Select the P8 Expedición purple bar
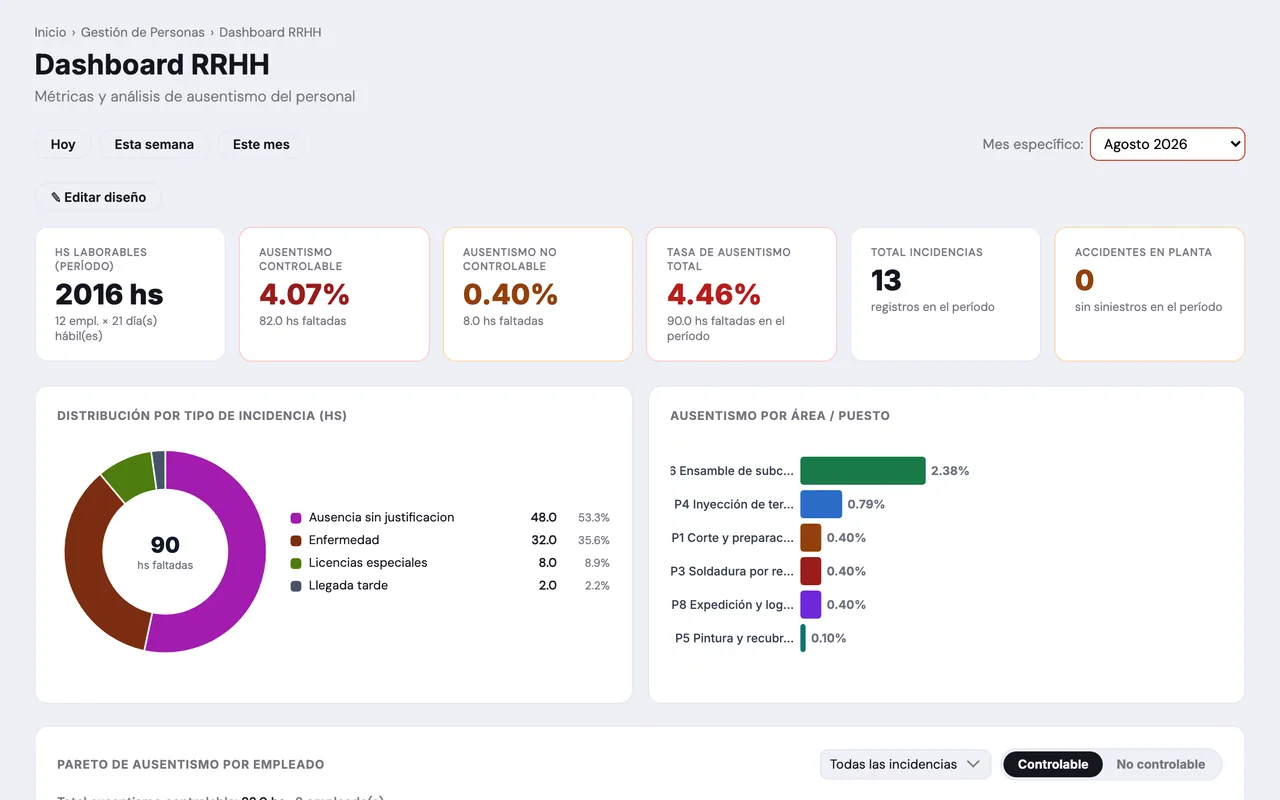 (811, 605)
